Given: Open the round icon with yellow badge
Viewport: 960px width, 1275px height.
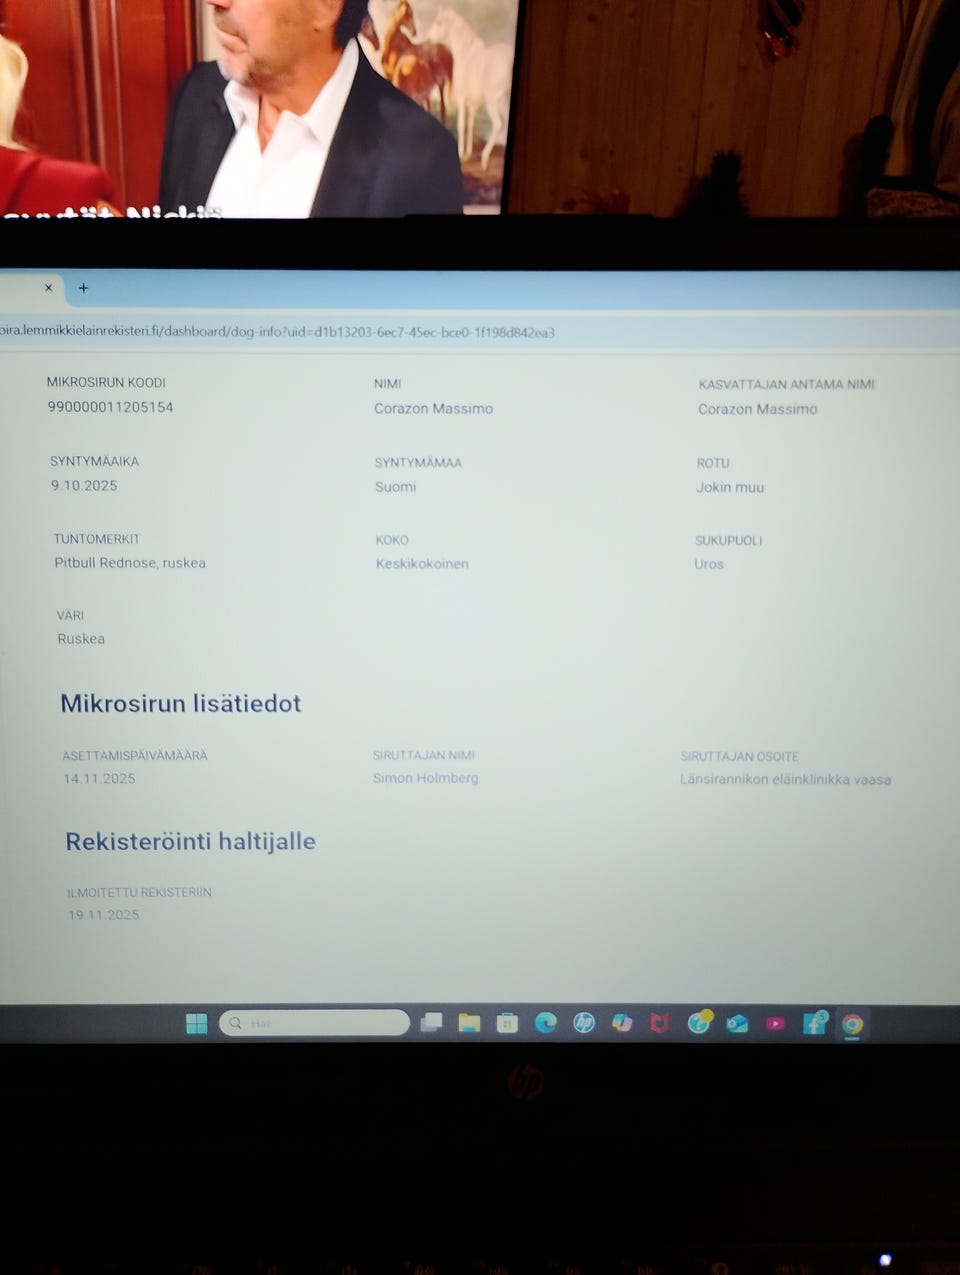Looking at the screenshot, I should click(699, 1021).
